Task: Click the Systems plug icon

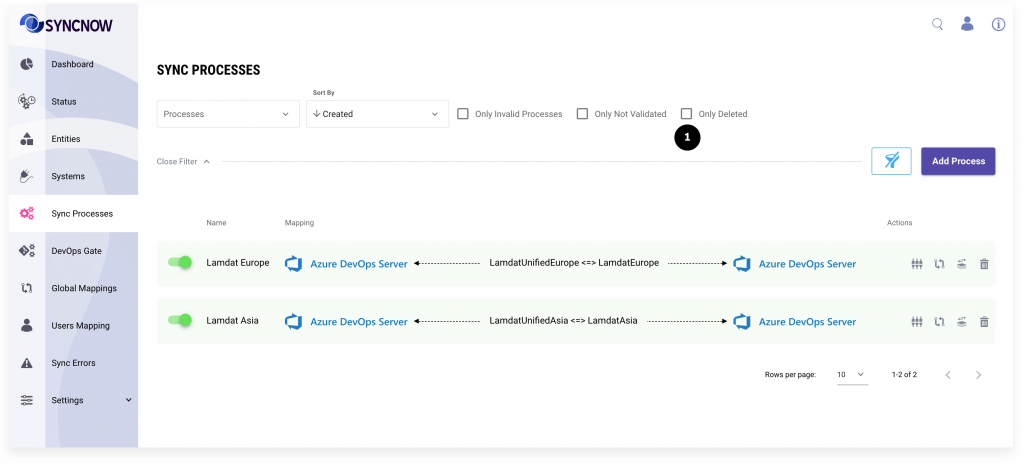Action: click(27, 176)
